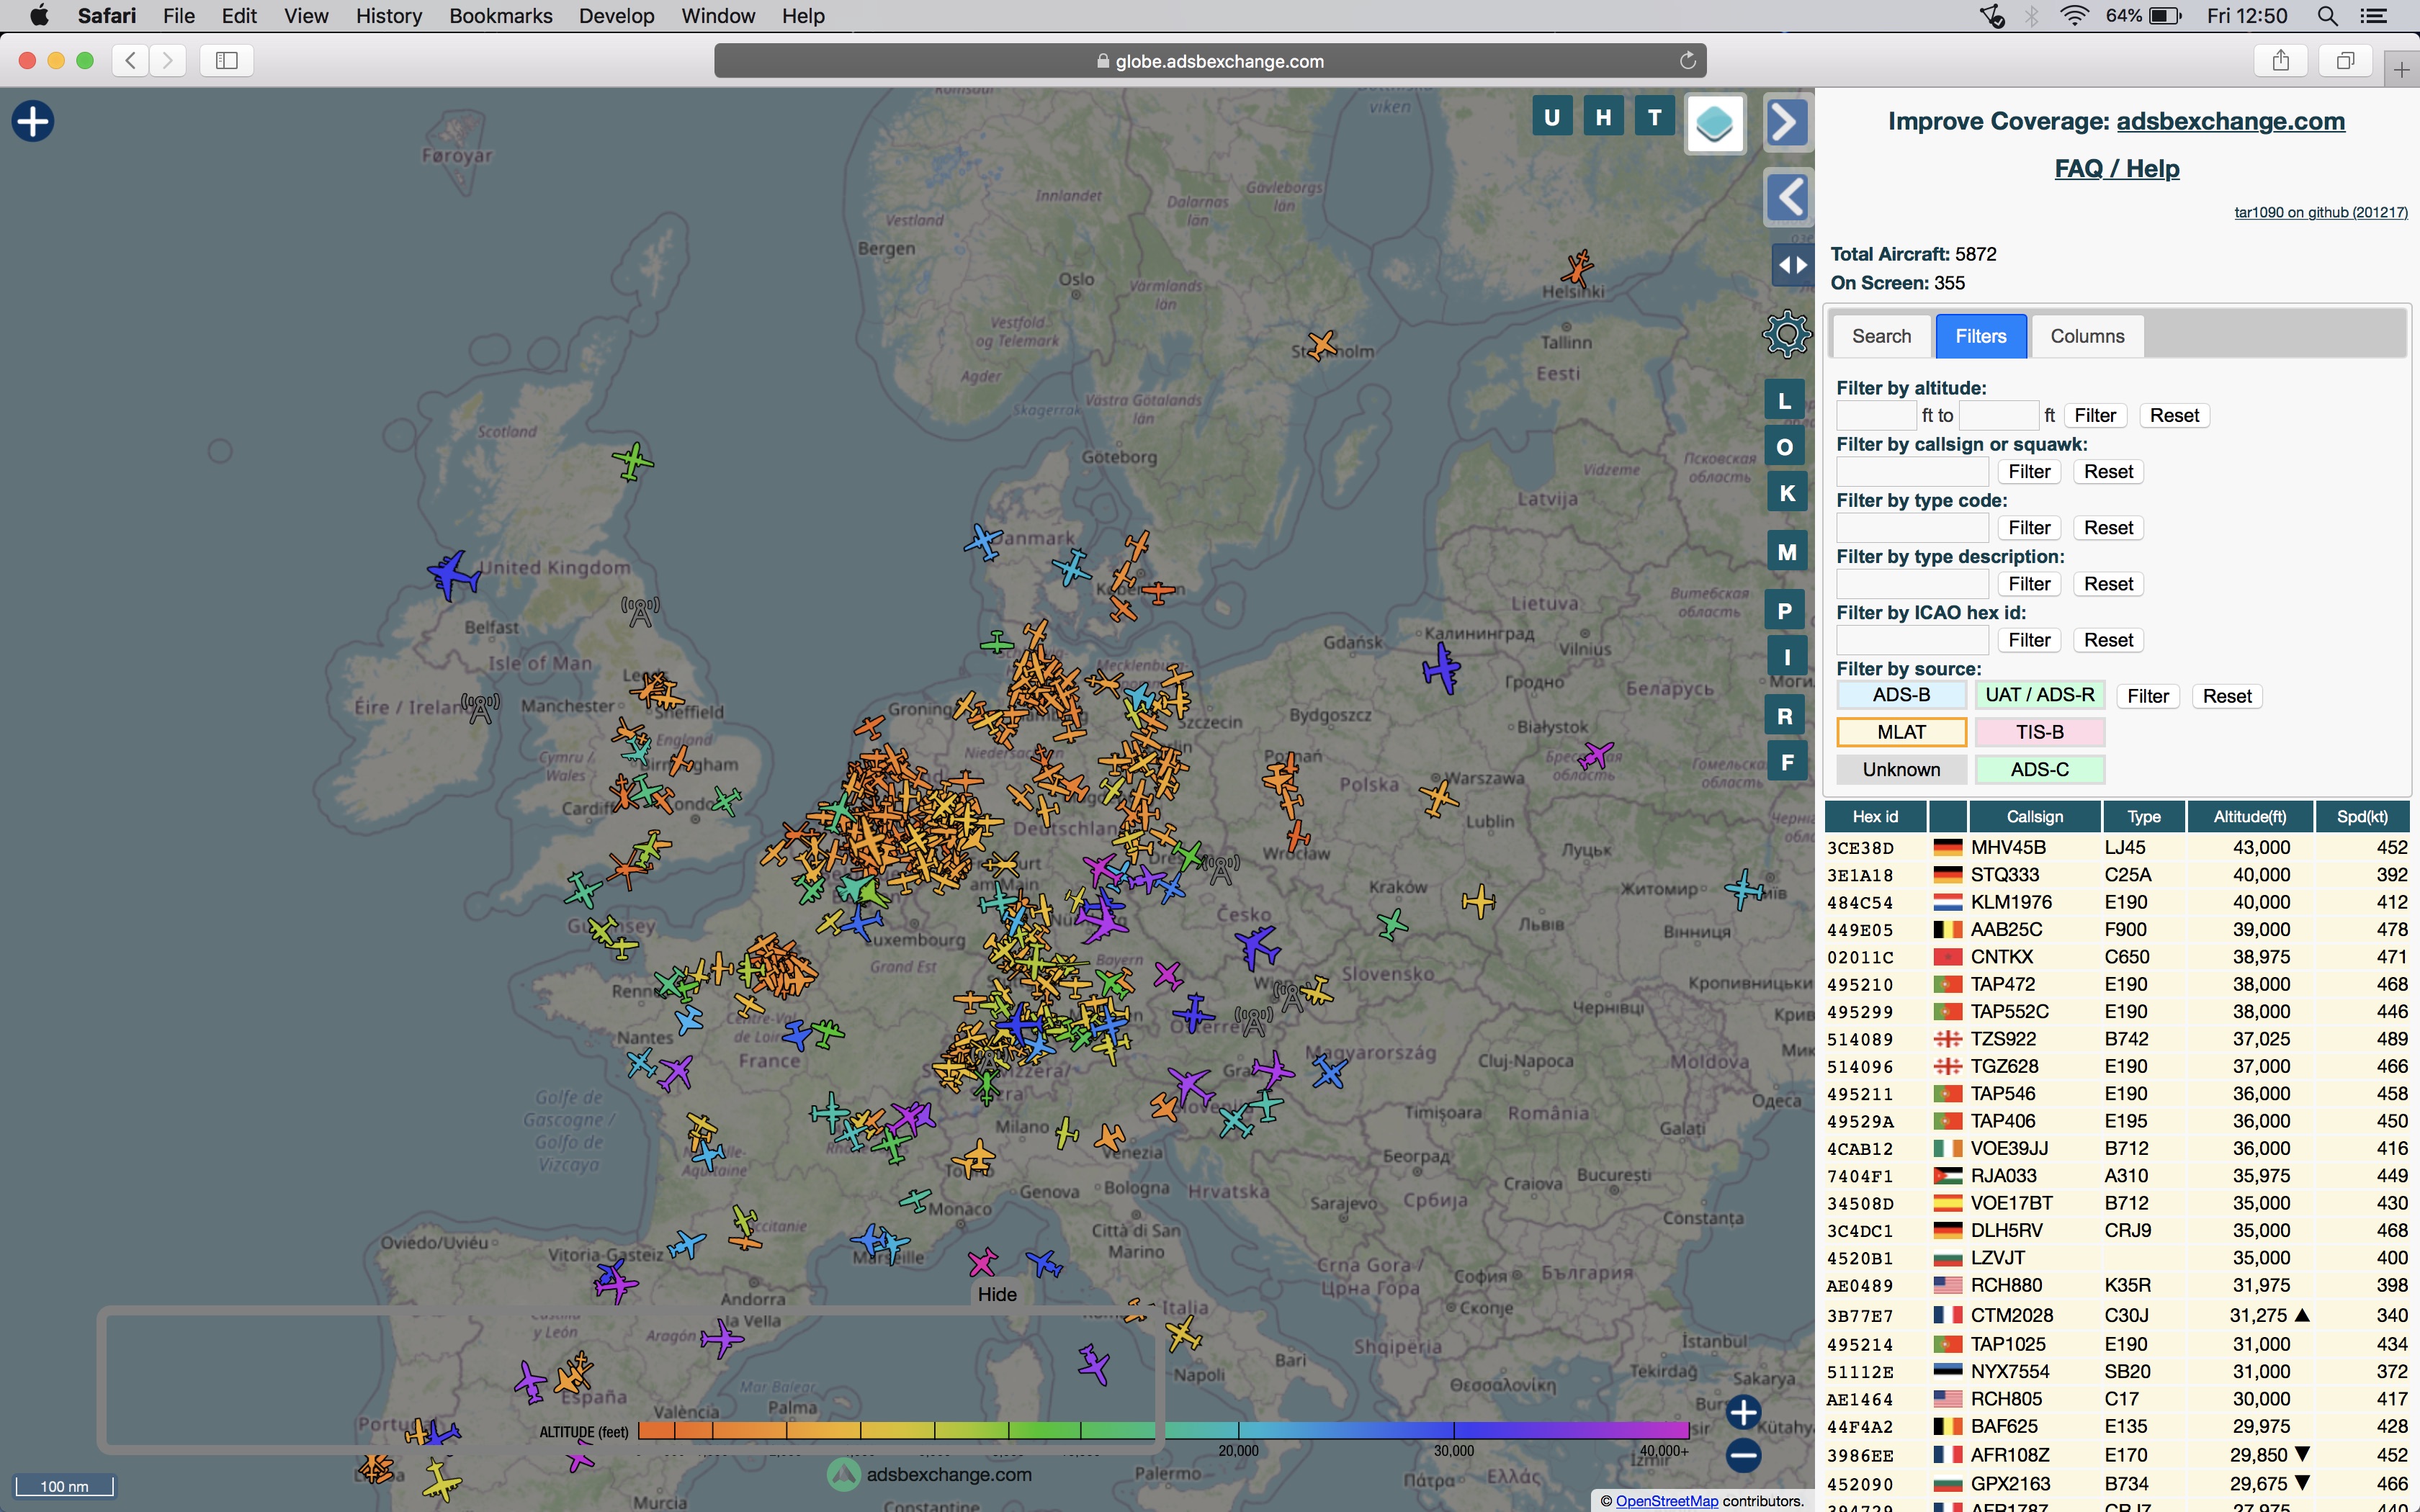Select the MLAT source swatch
The image size is (2420, 1512).
coord(1901,732)
